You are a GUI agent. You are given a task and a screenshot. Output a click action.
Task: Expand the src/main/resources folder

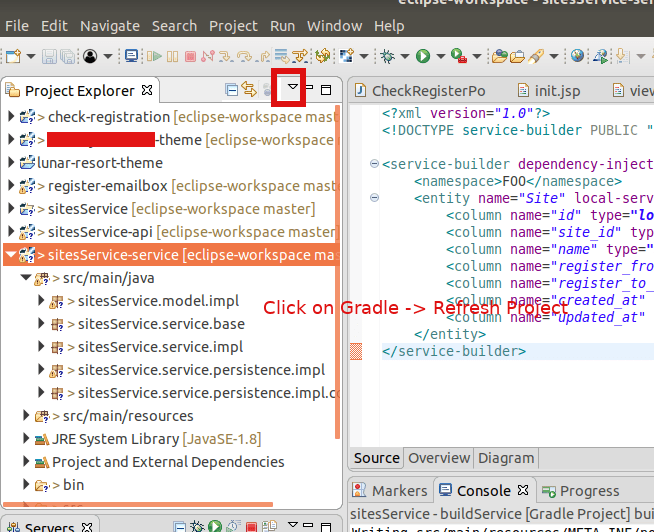tap(27, 416)
